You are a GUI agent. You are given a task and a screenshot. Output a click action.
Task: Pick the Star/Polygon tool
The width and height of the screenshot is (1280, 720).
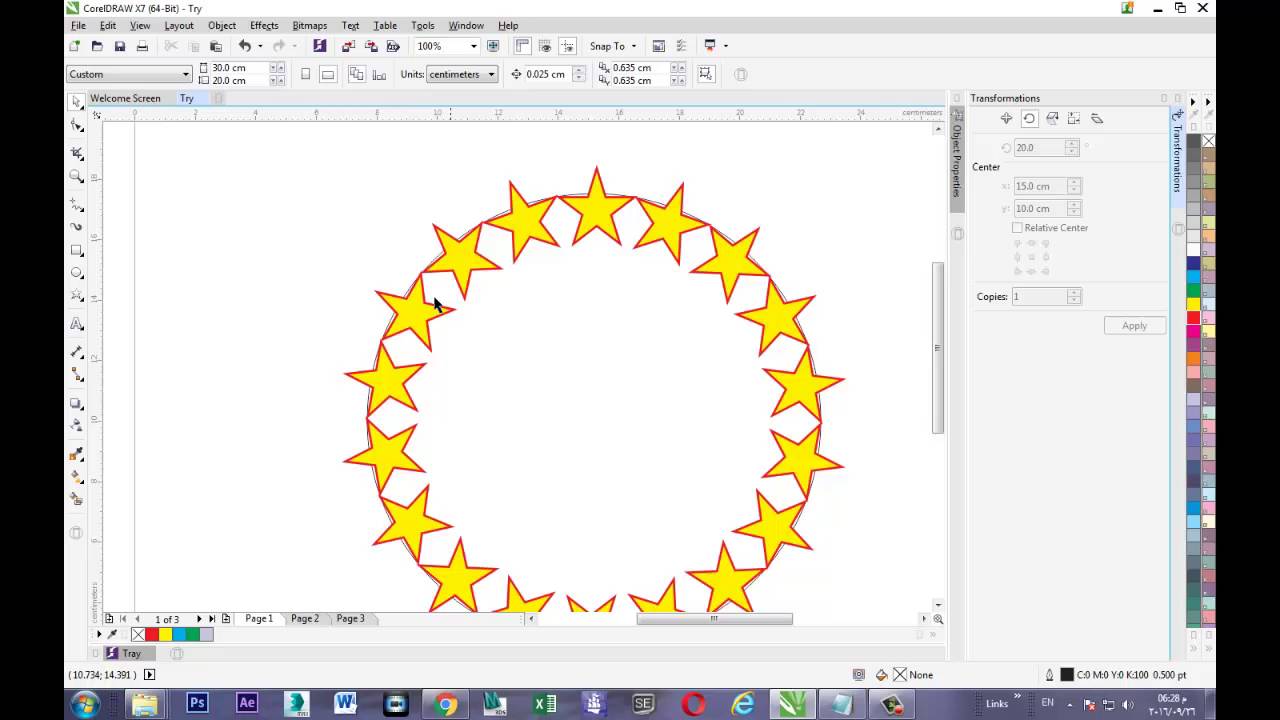pos(77,298)
